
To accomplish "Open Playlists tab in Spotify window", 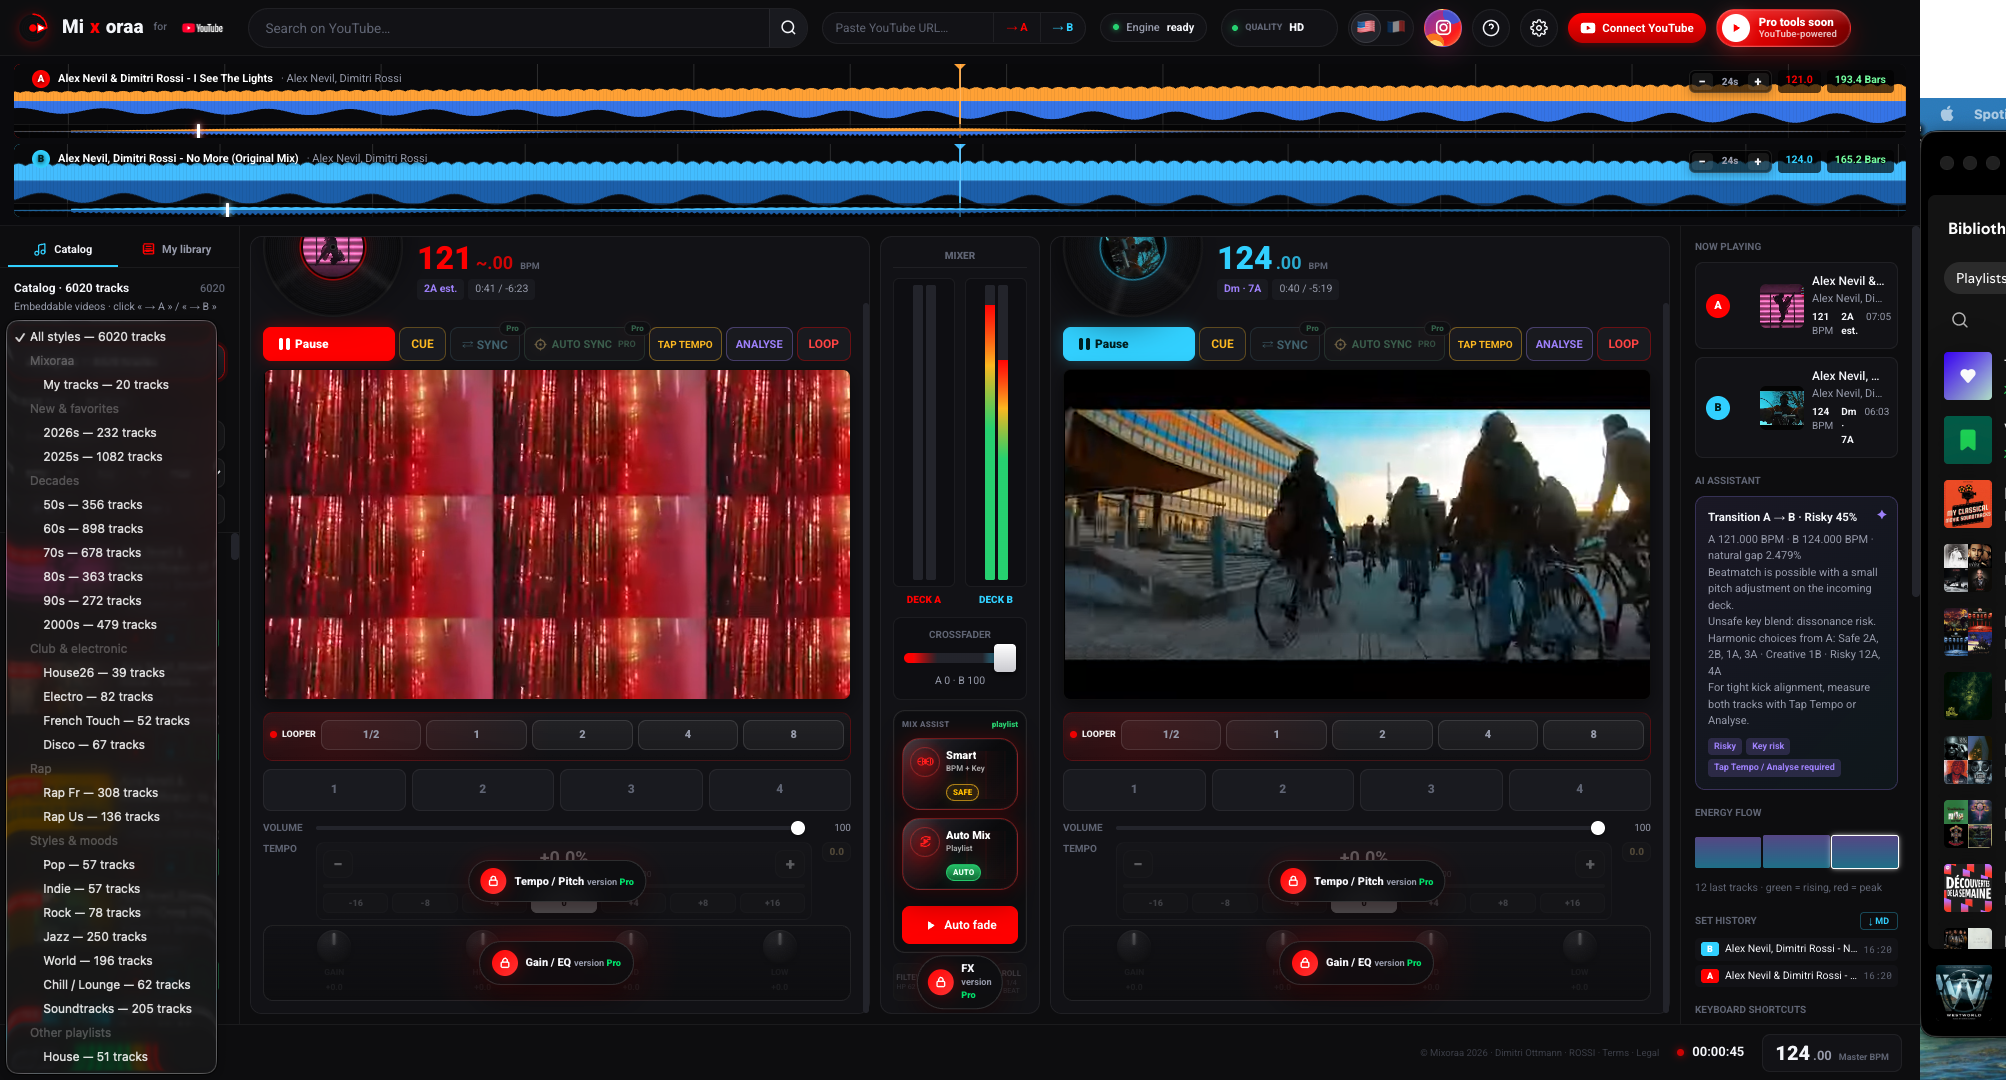I will click(x=1979, y=278).
